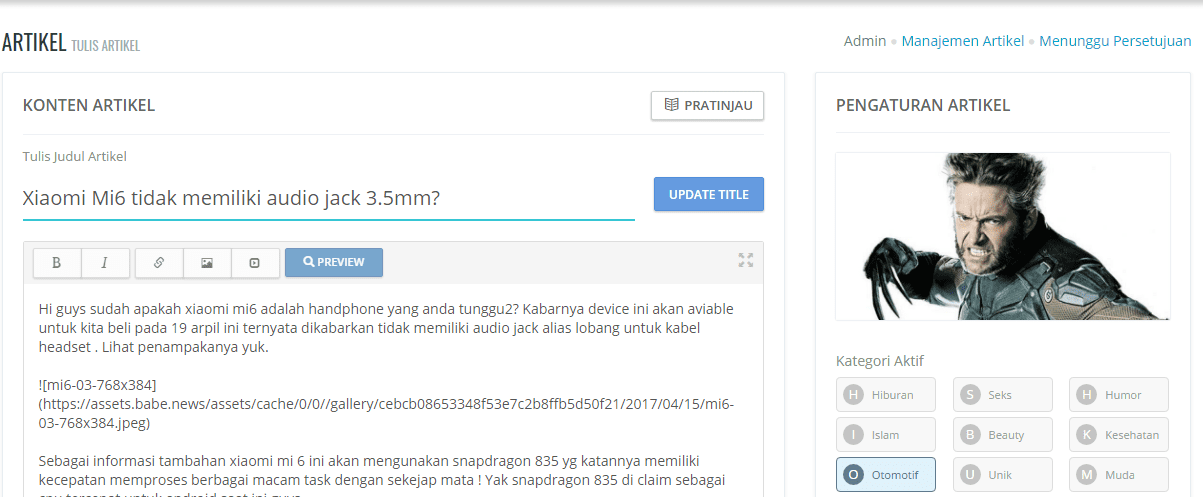Open PRATINJAU article preview
1203x497 pixels.
click(708, 106)
